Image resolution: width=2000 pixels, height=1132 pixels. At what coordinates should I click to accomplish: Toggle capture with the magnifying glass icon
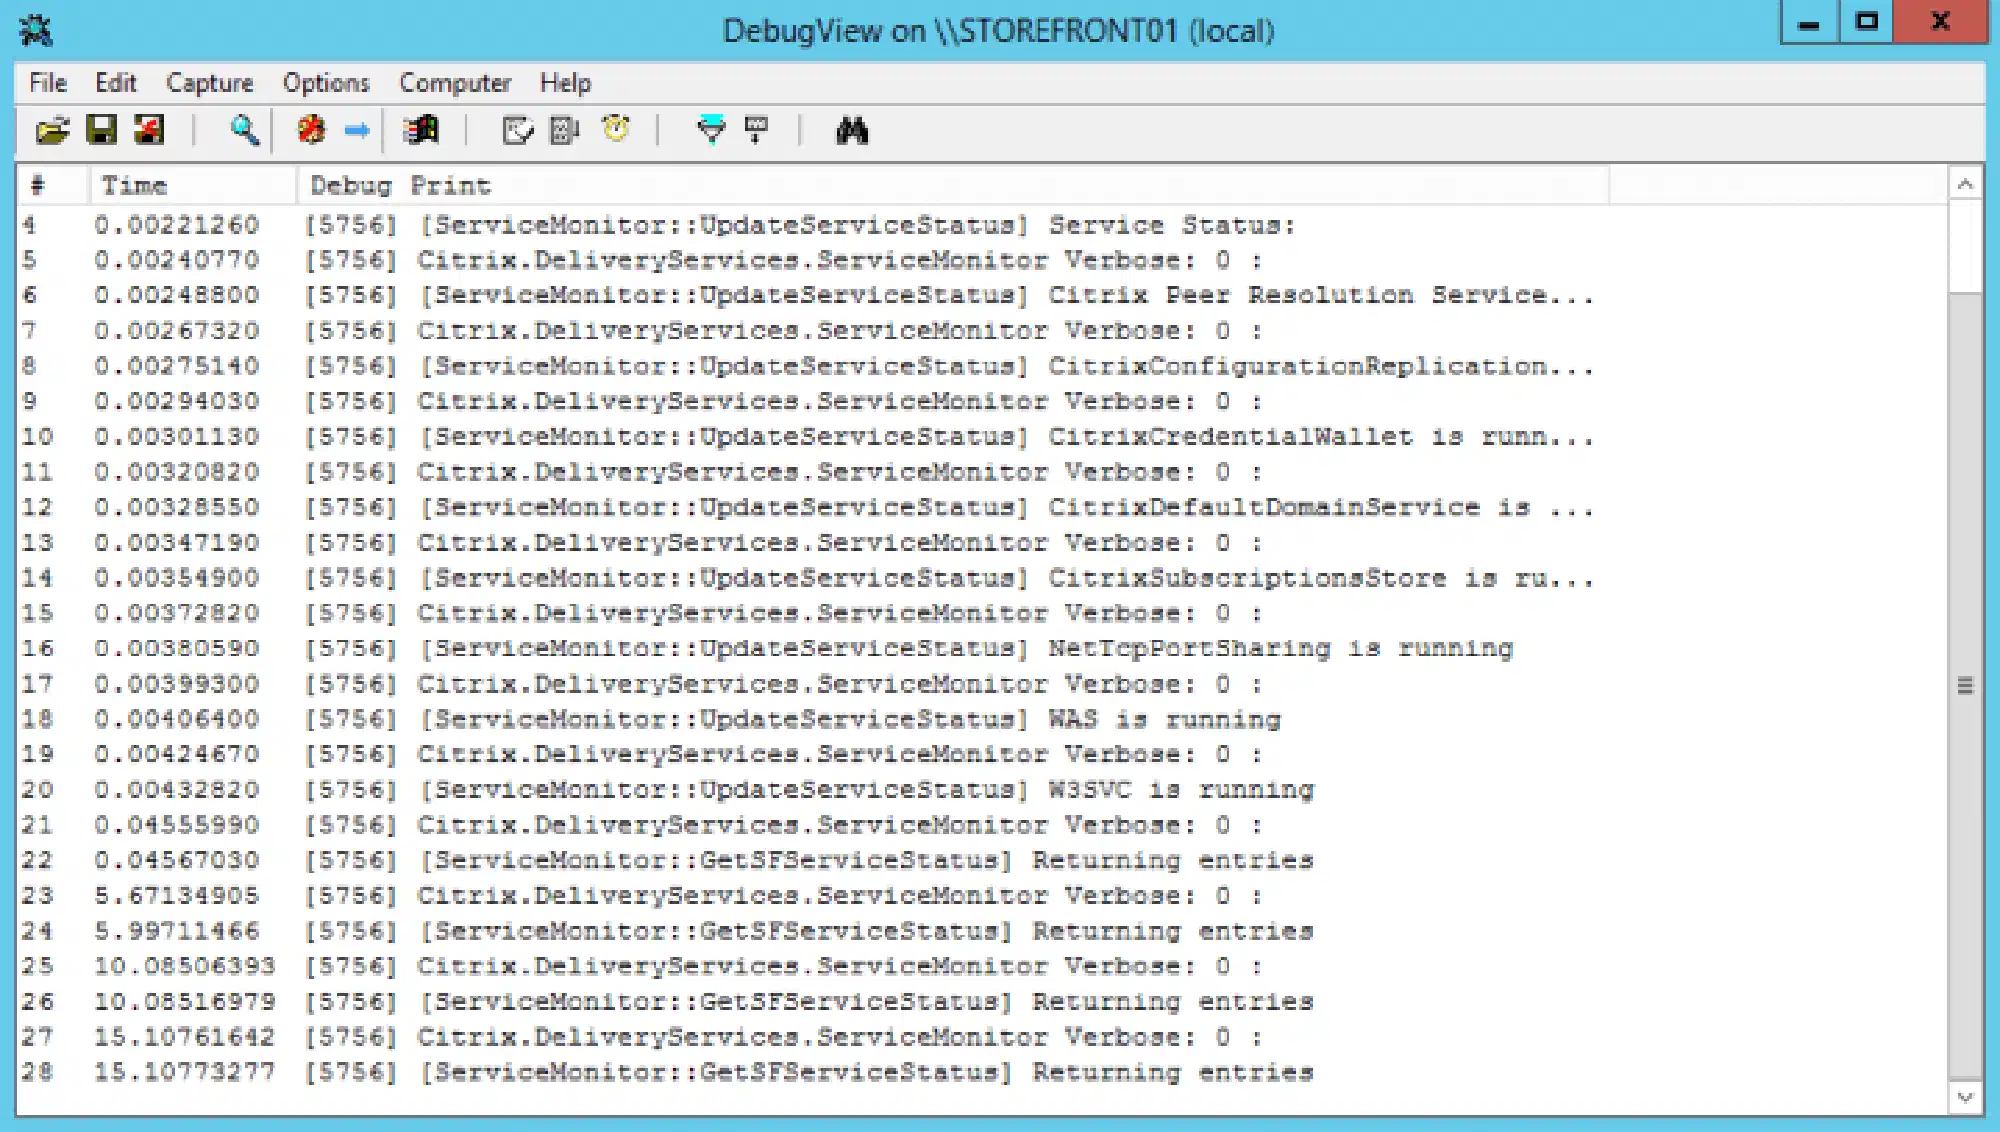(244, 130)
